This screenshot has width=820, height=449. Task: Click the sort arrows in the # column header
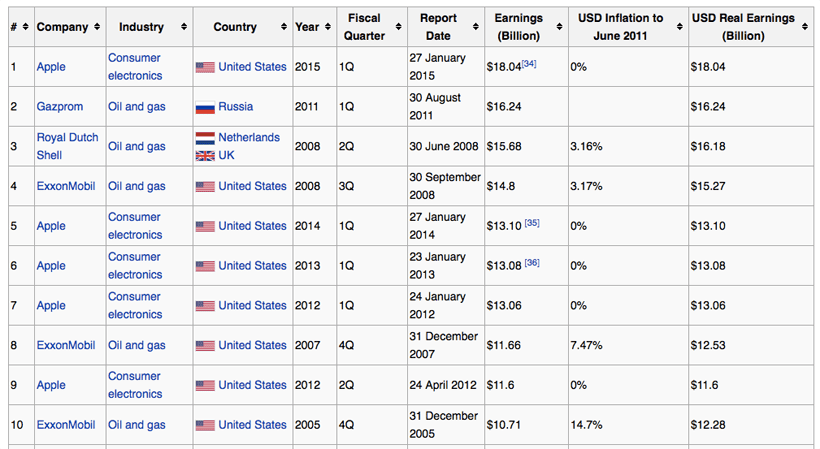[x=24, y=27]
